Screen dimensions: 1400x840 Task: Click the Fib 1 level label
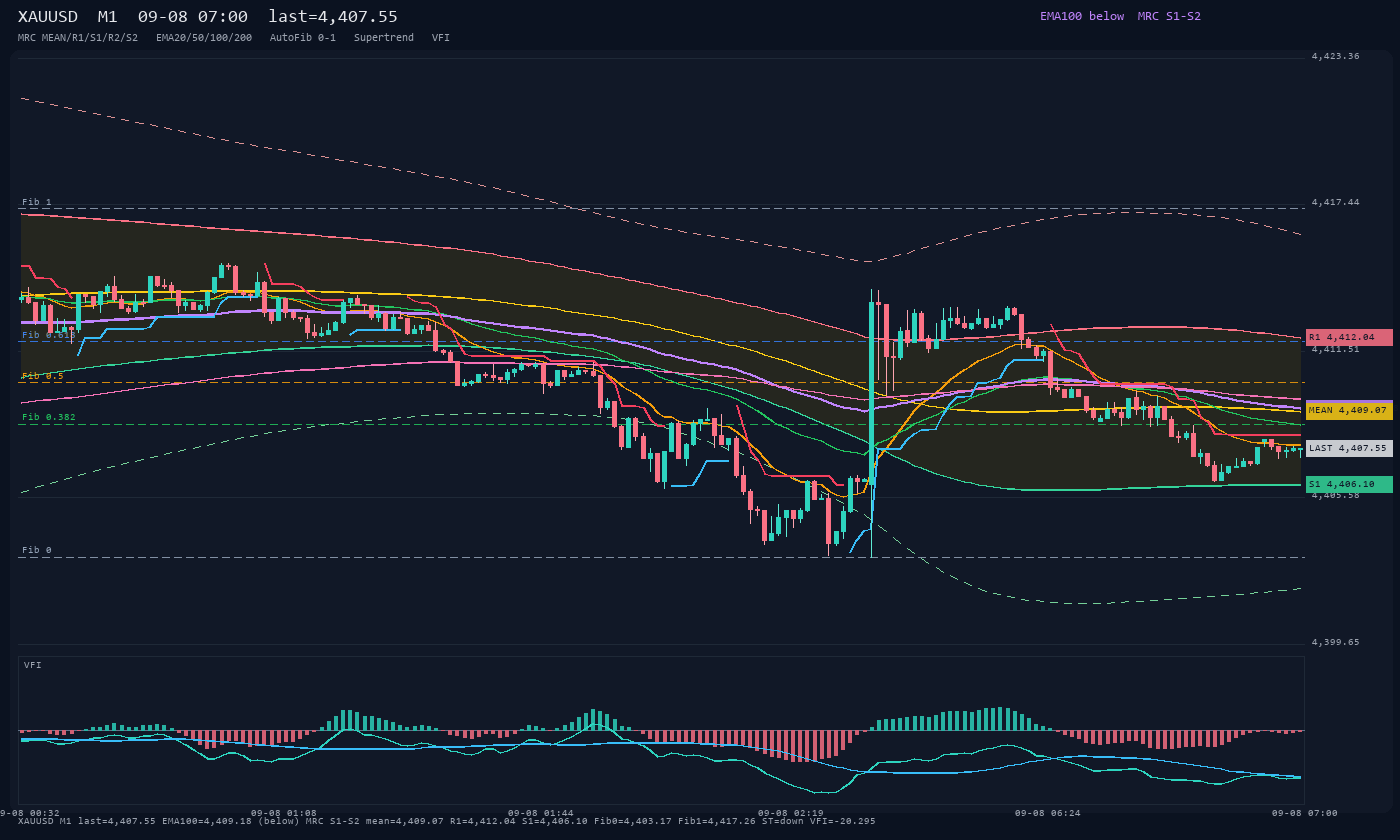[x=37, y=202]
